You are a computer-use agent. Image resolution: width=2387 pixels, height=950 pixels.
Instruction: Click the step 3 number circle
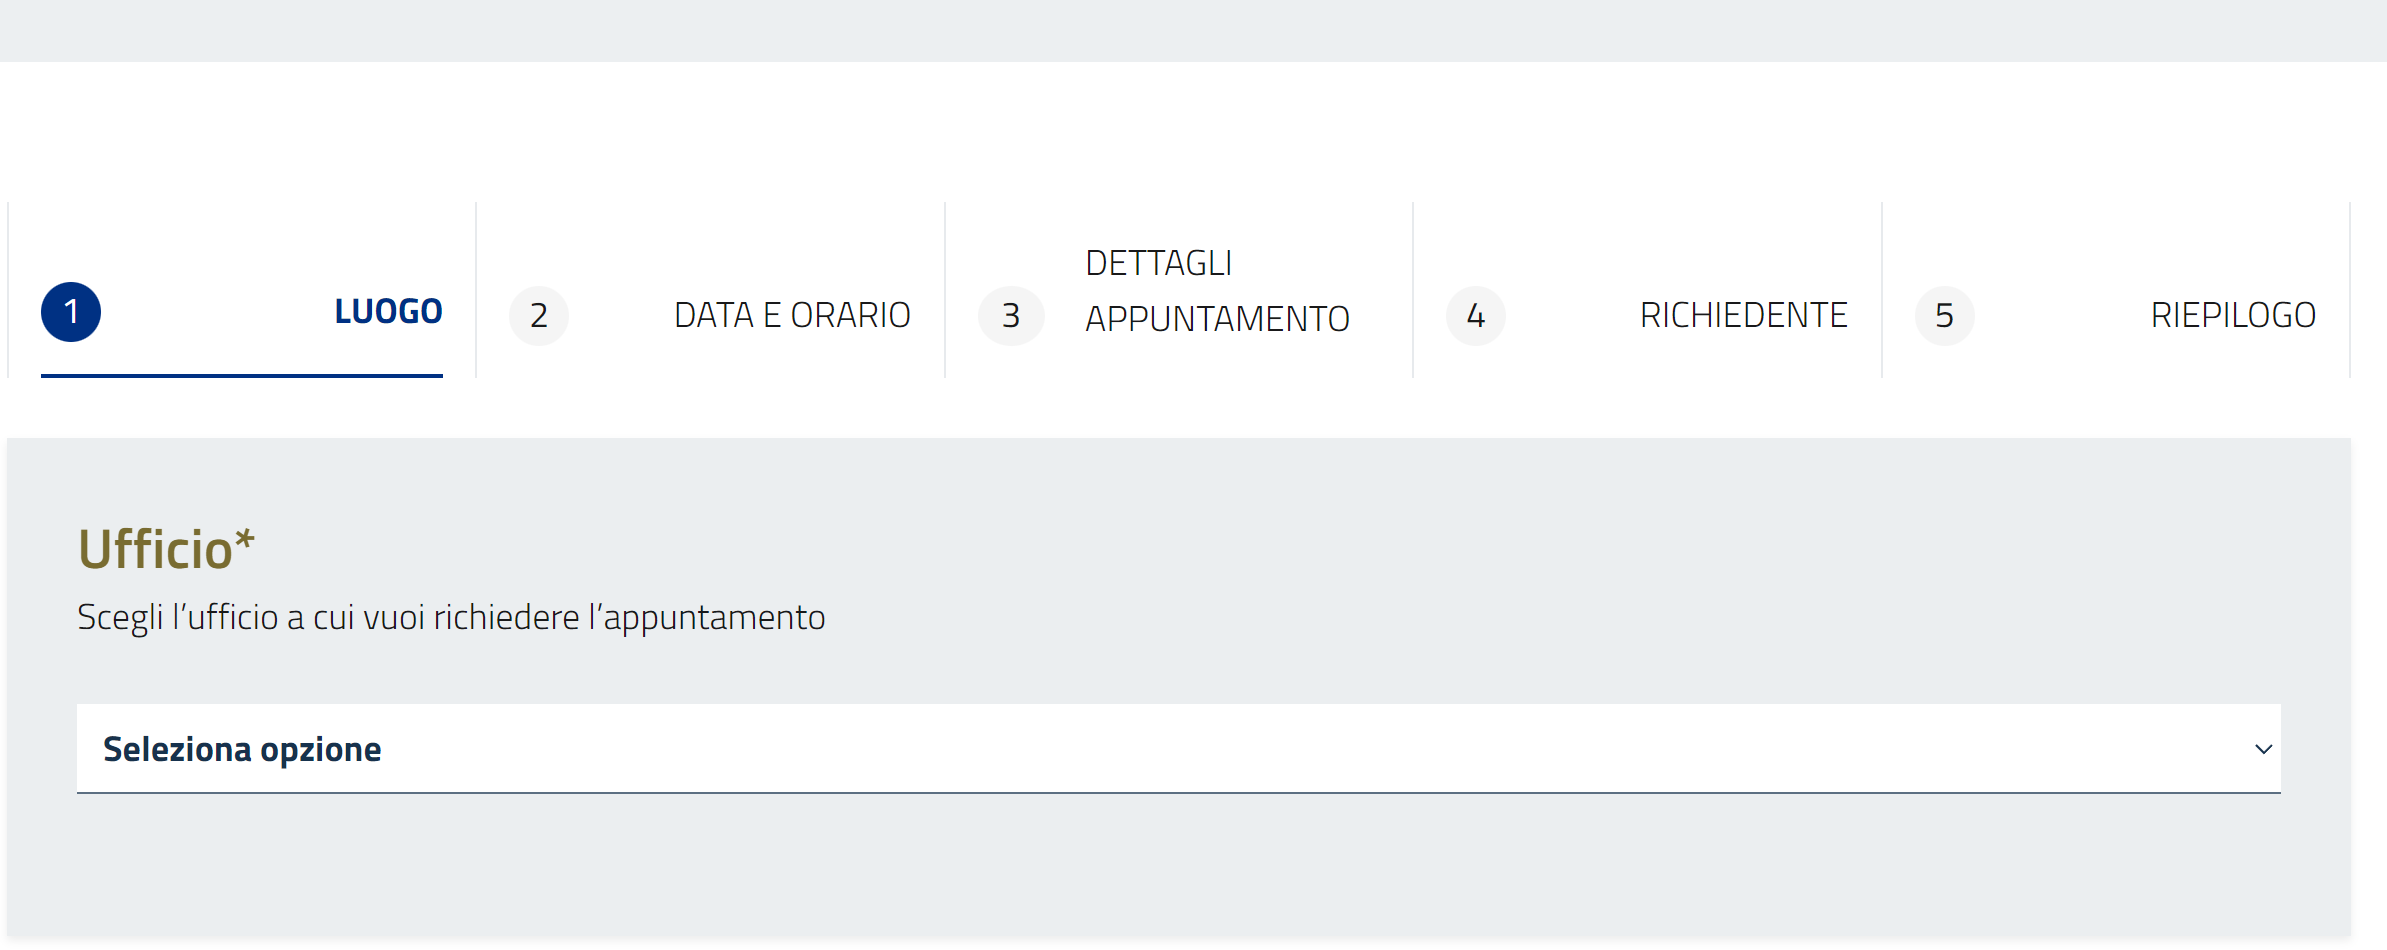(x=1011, y=316)
